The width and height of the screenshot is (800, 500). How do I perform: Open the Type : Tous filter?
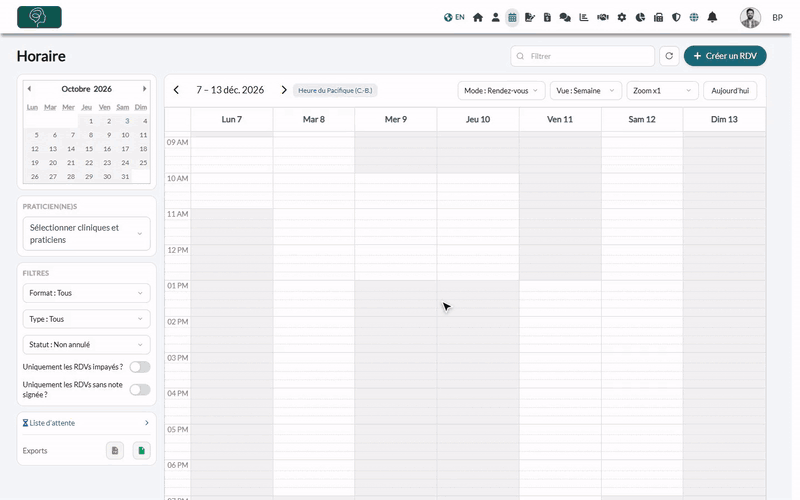(86, 319)
